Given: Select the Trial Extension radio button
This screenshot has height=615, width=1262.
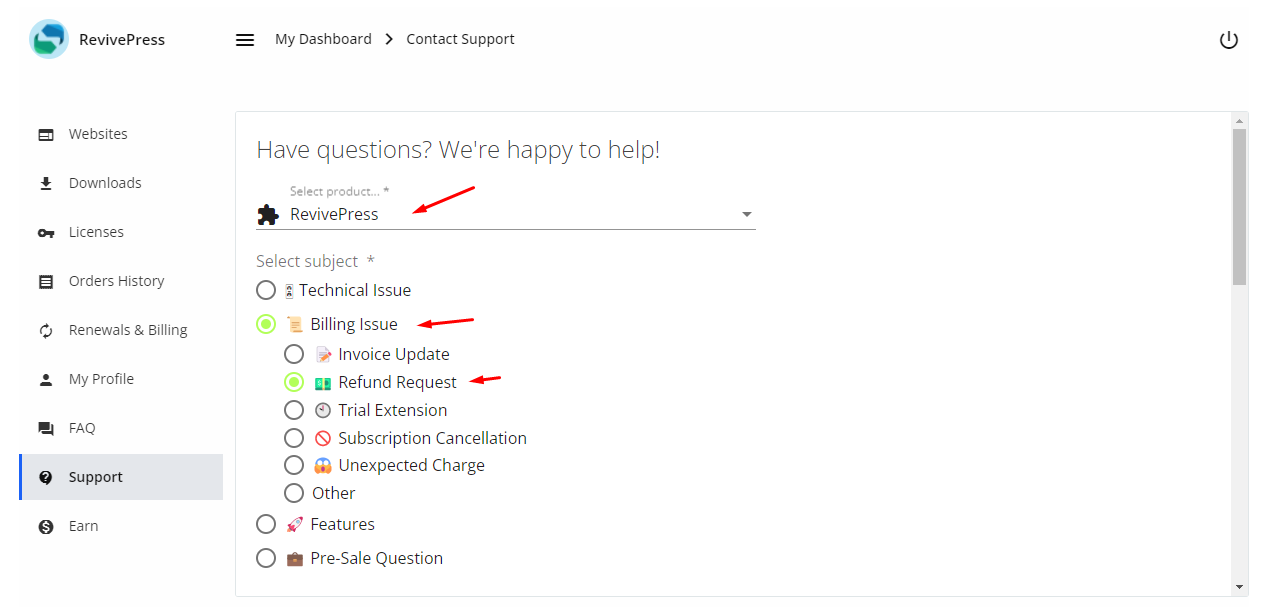Looking at the screenshot, I should pos(294,410).
